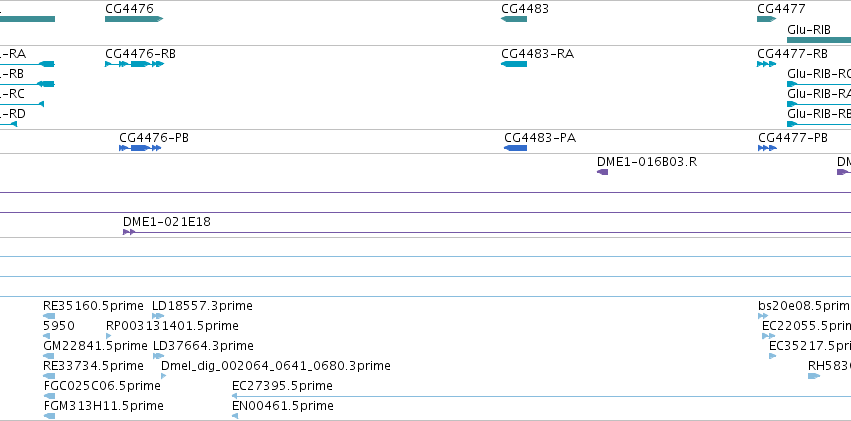Viewport: 851px width, 421px height.
Task: Select the CG4476 gene glyph
Action: click(134, 19)
